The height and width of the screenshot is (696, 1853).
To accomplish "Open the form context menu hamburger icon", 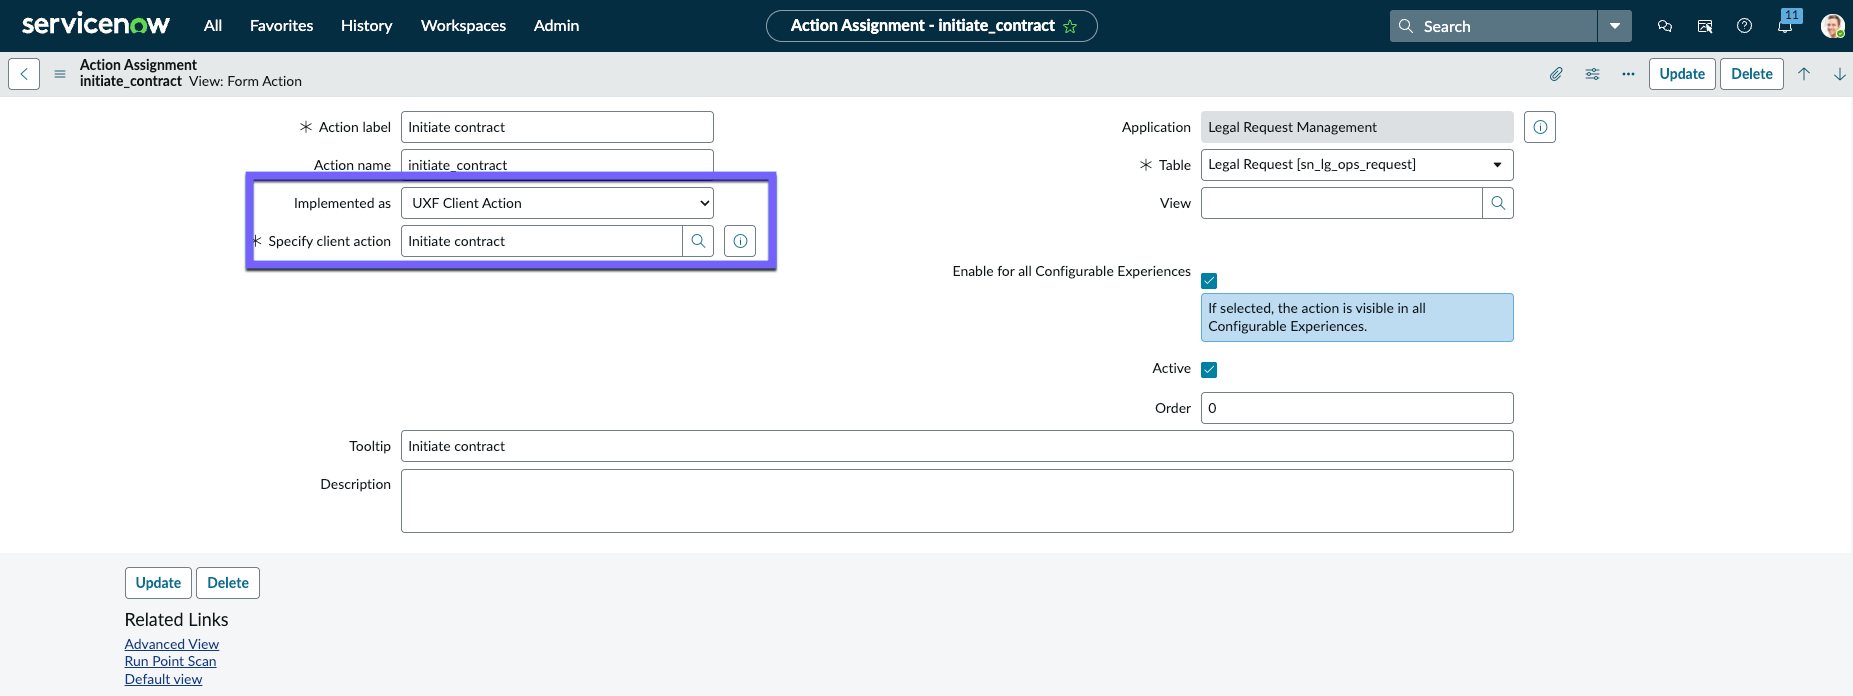I will [x=60, y=74].
